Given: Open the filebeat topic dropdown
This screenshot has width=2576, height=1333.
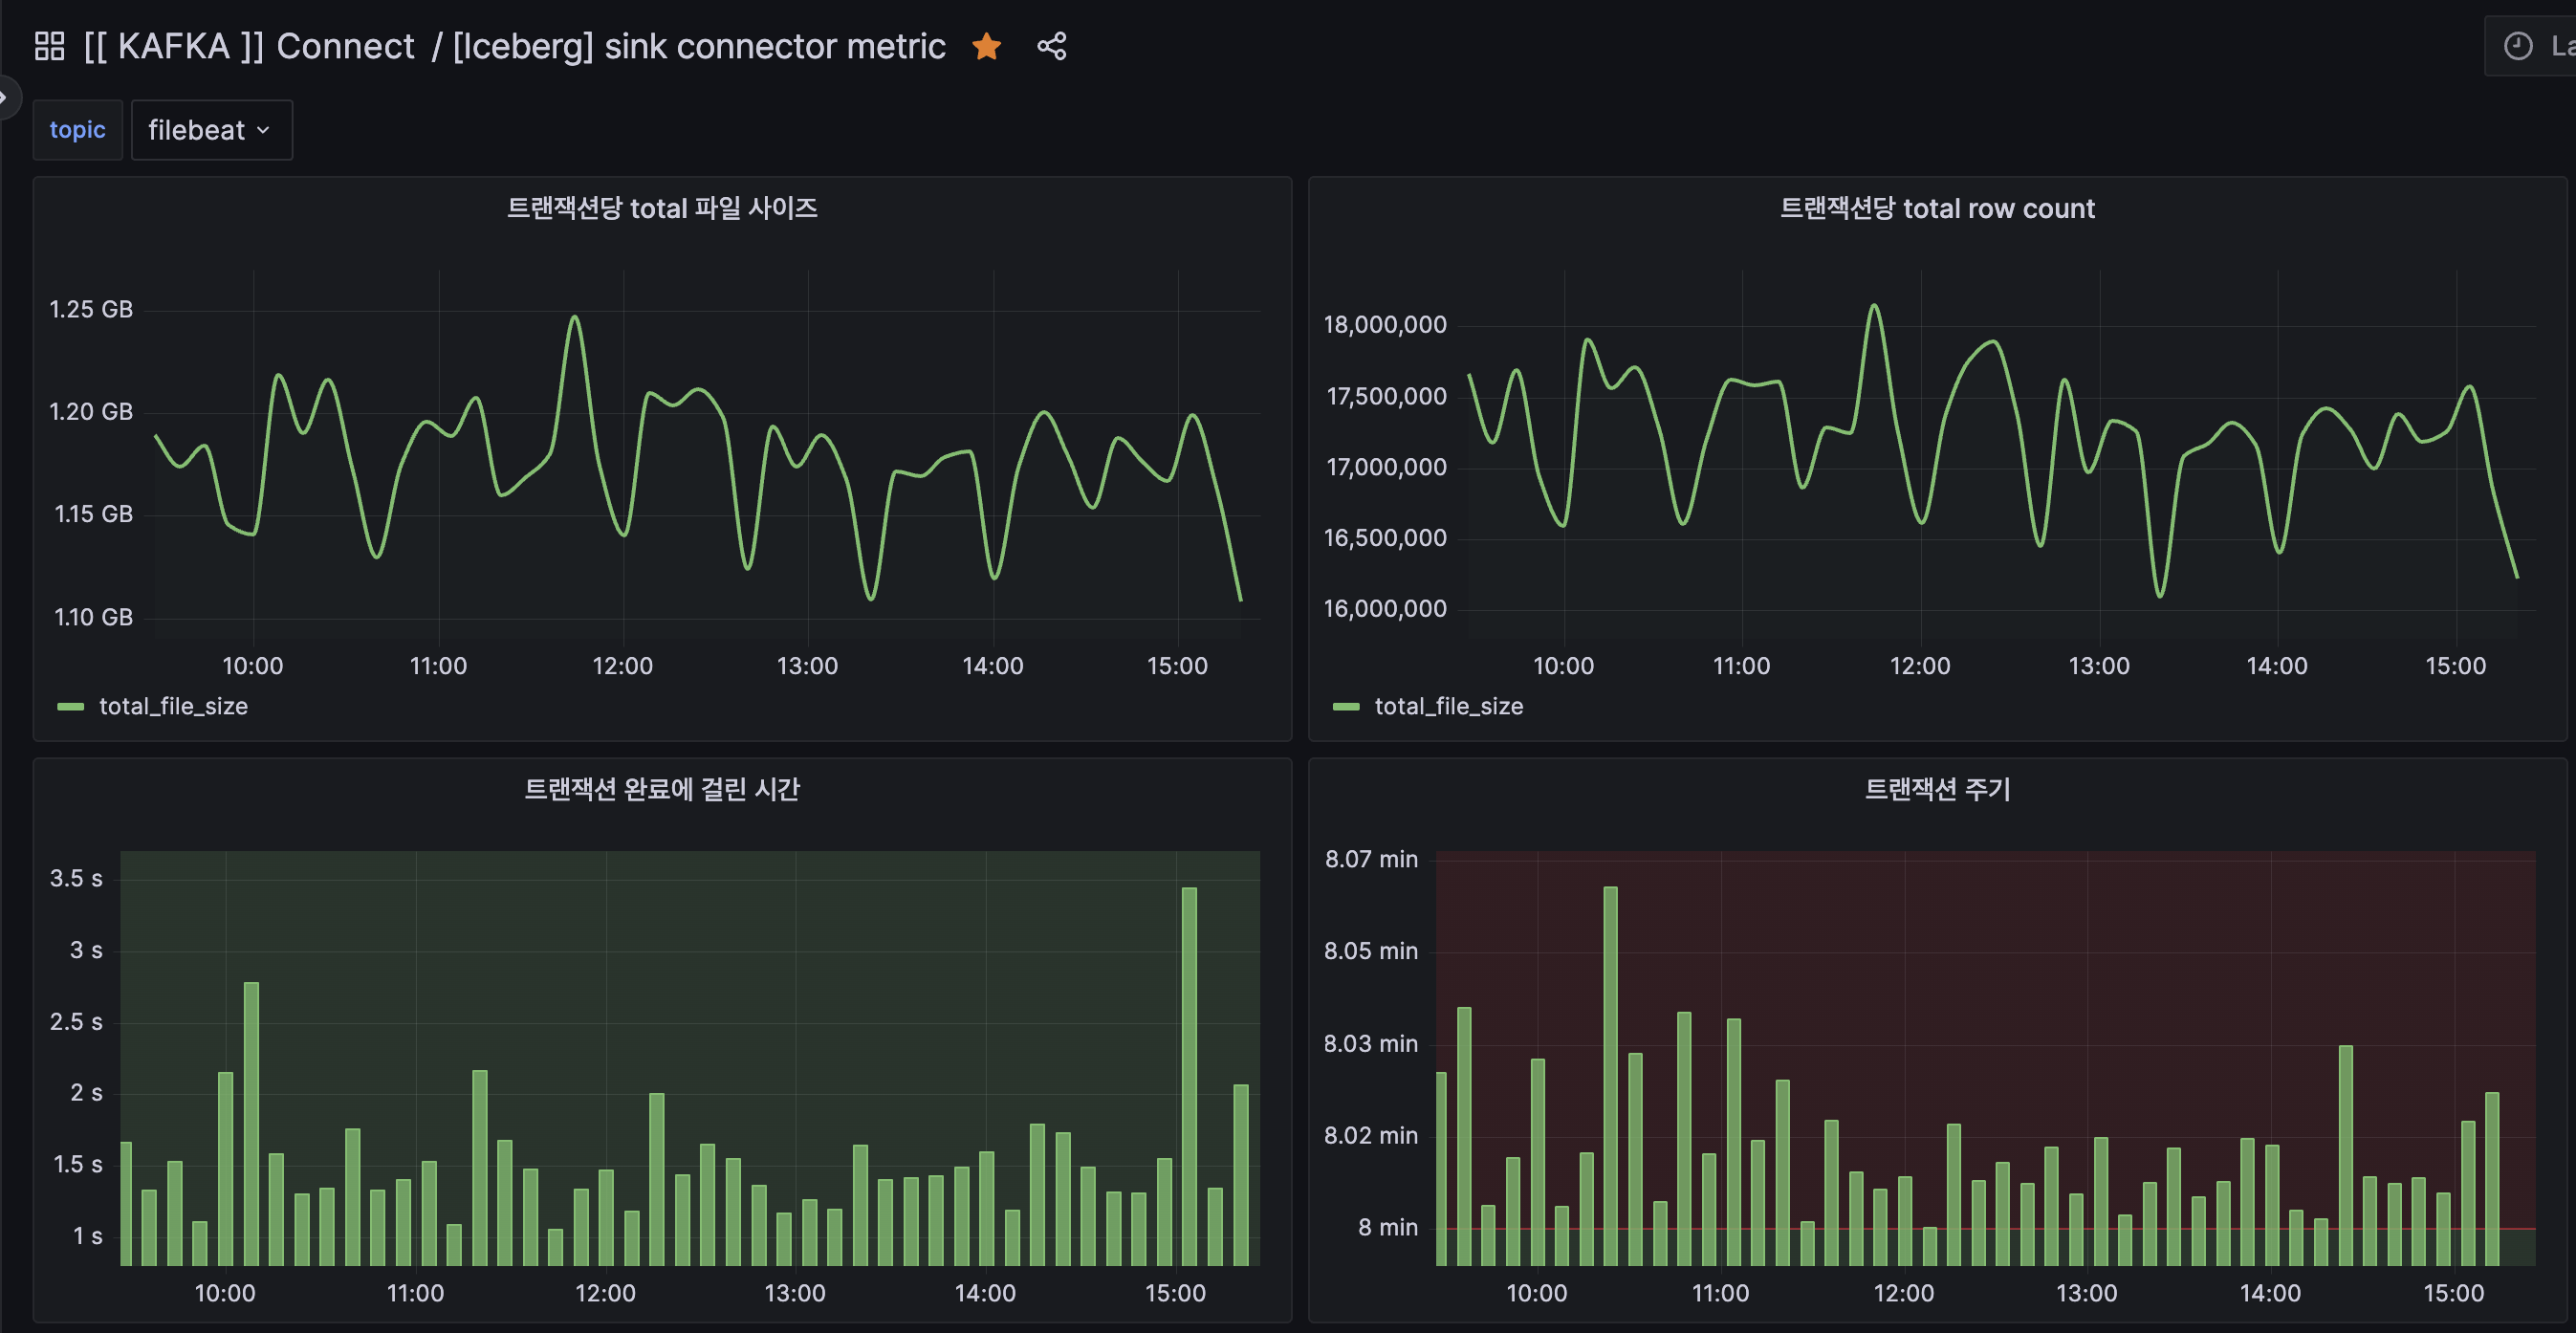Looking at the screenshot, I should pos(212,130).
